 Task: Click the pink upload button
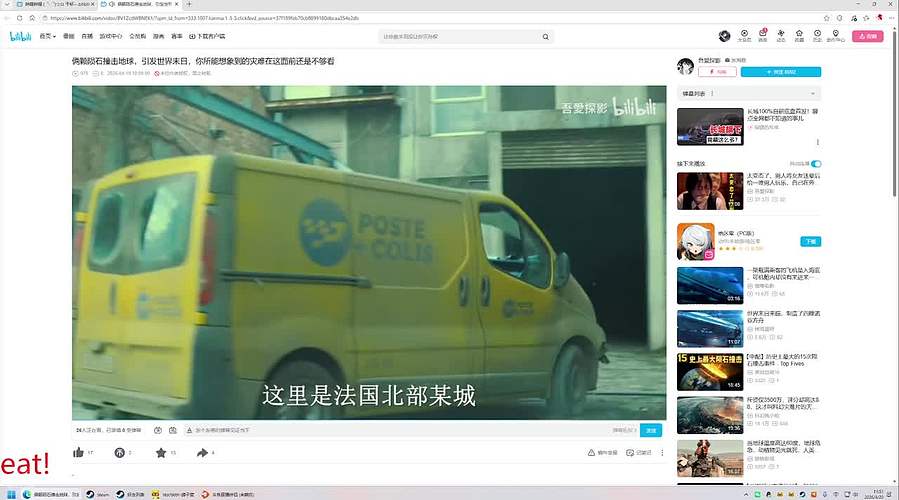point(867,36)
